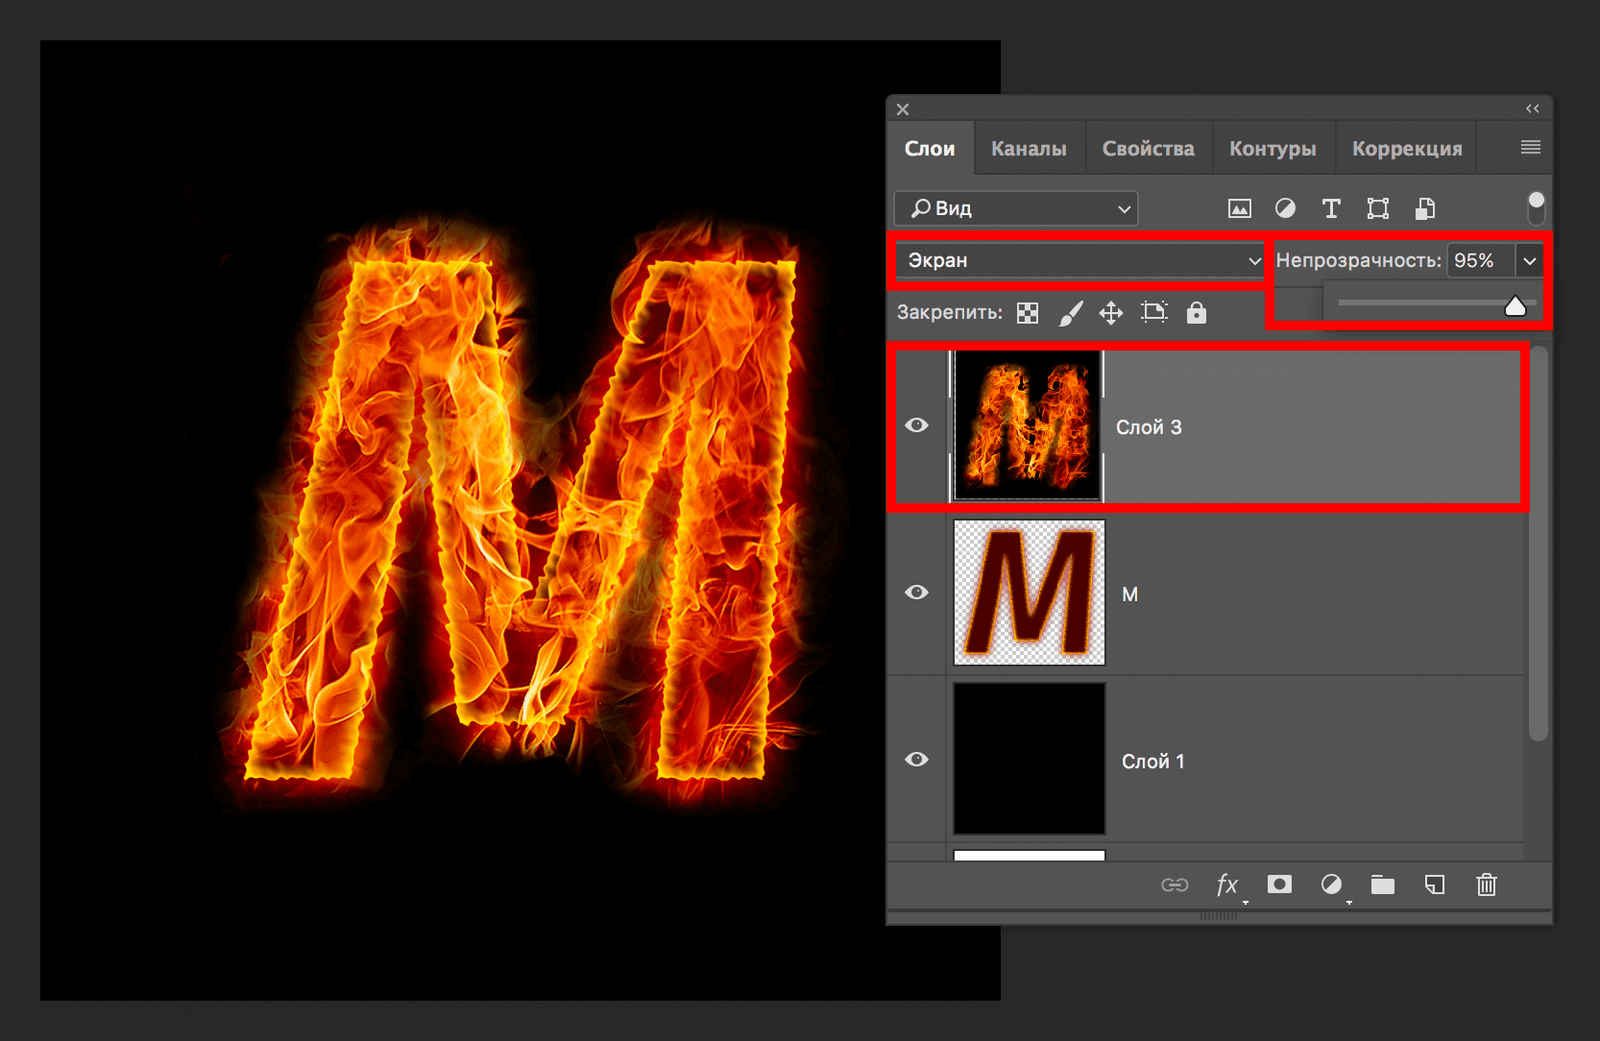Hide the M layer
1600x1041 pixels.
pos(916,593)
